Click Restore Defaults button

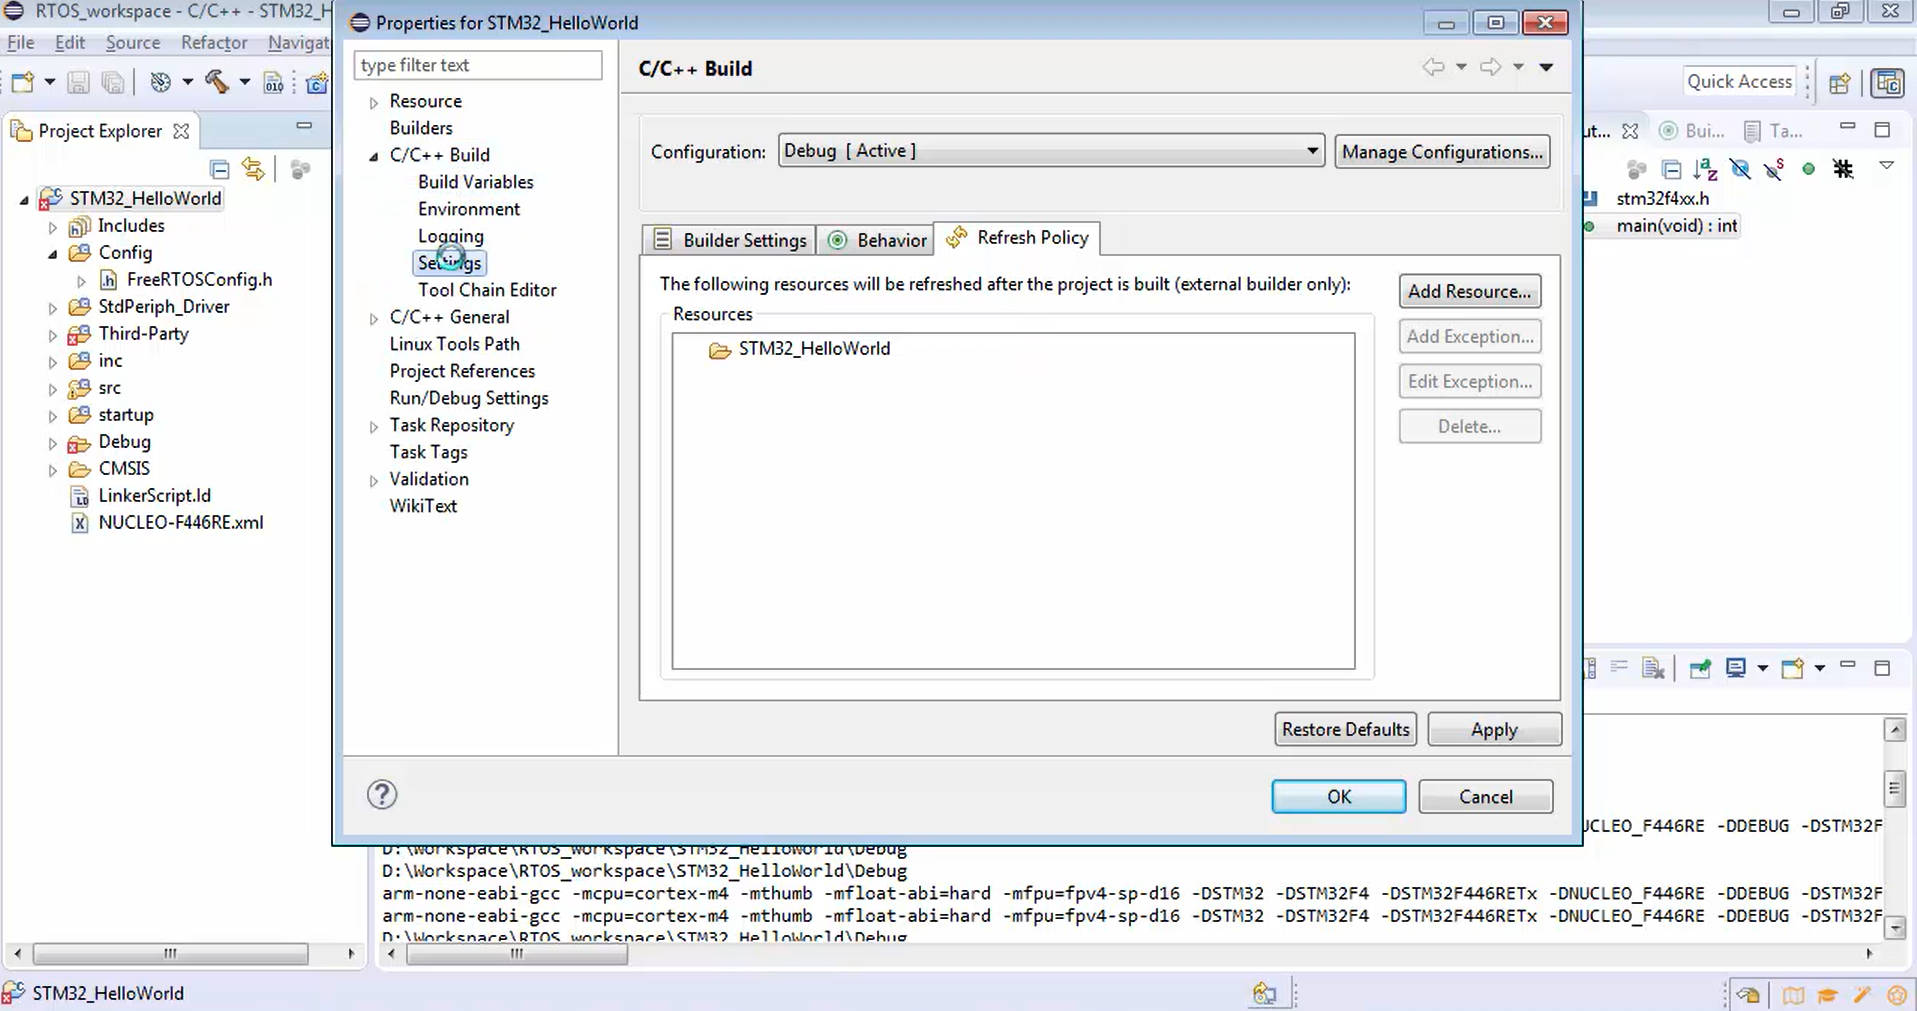coord(1346,729)
